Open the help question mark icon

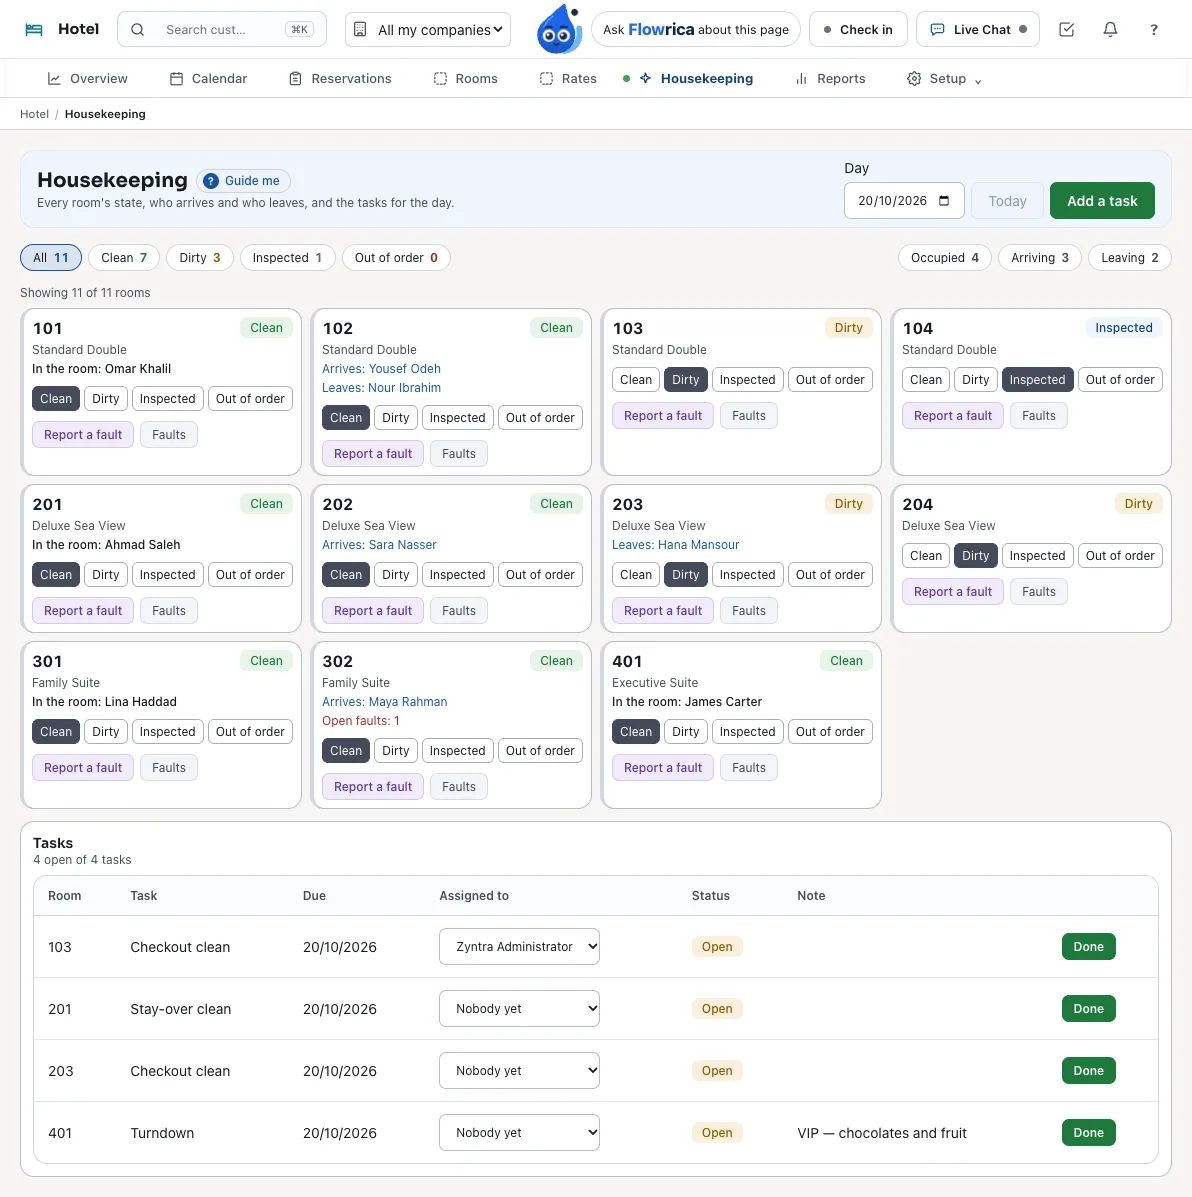pos(1154,30)
